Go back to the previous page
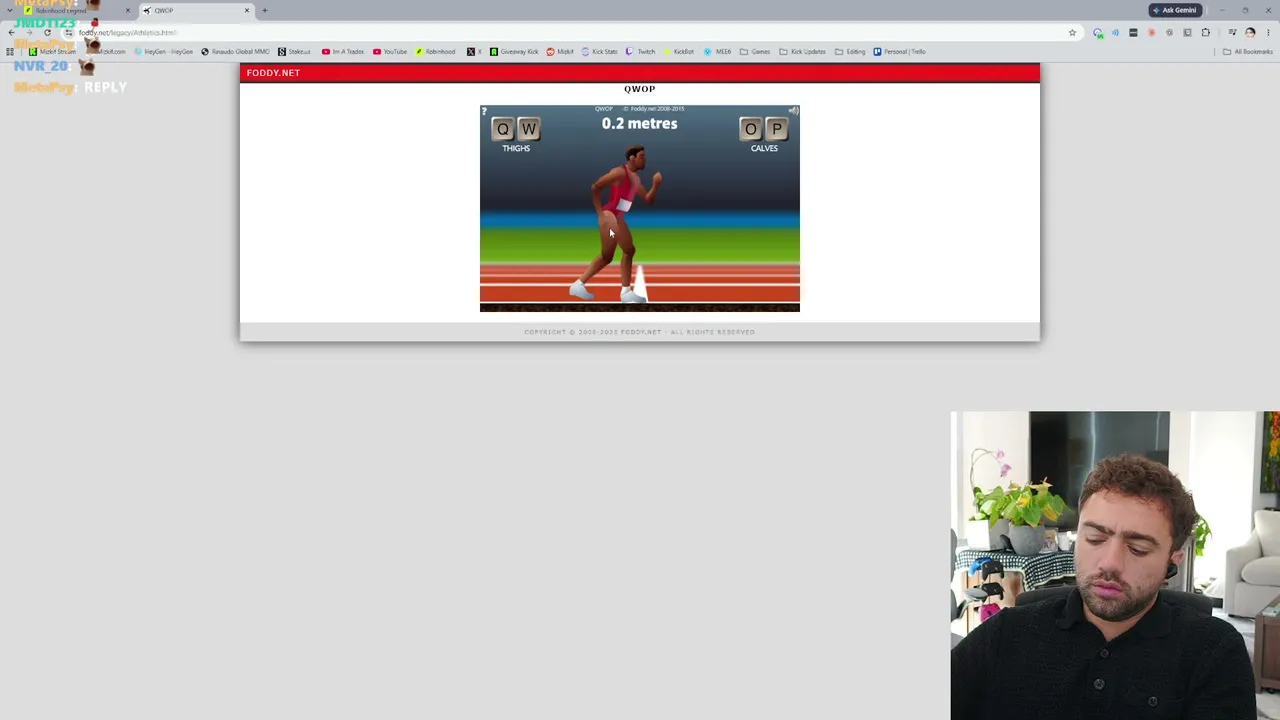The image size is (1280, 720). click(11, 33)
